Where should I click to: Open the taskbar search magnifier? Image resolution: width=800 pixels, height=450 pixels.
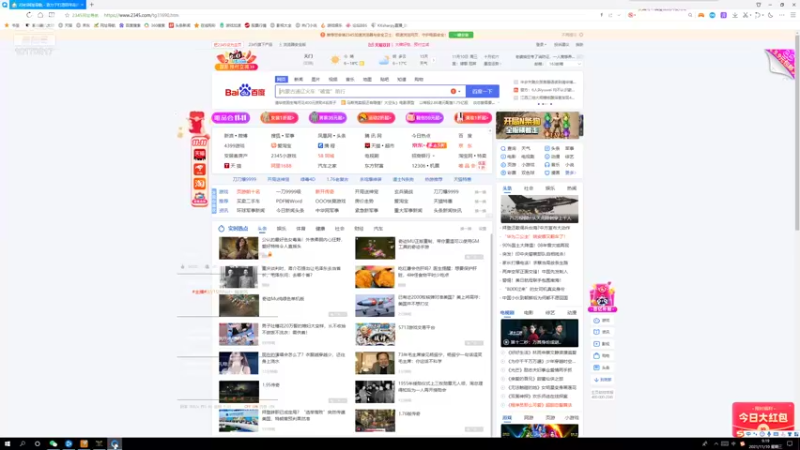point(22,444)
